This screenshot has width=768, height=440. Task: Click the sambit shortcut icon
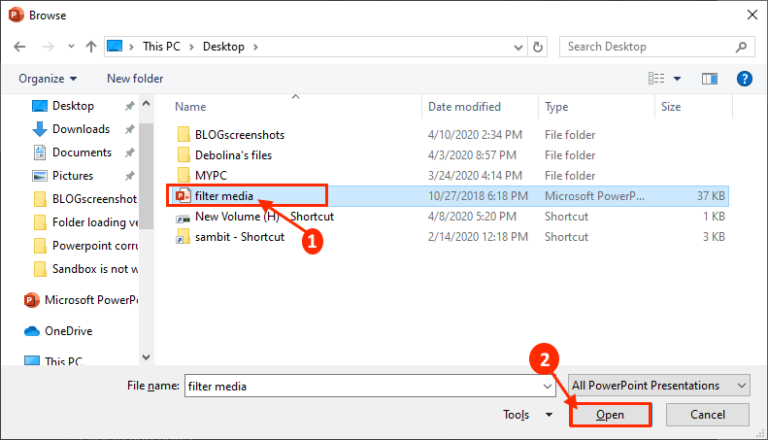[x=183, y=237]
